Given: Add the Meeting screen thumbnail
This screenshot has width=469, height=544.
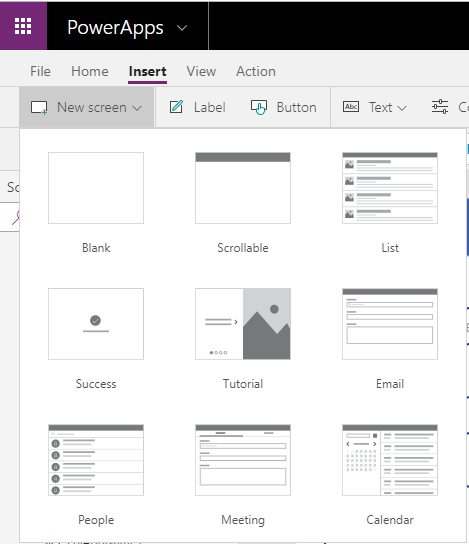Looking at the screenshot, I should [x=243, y=460].
